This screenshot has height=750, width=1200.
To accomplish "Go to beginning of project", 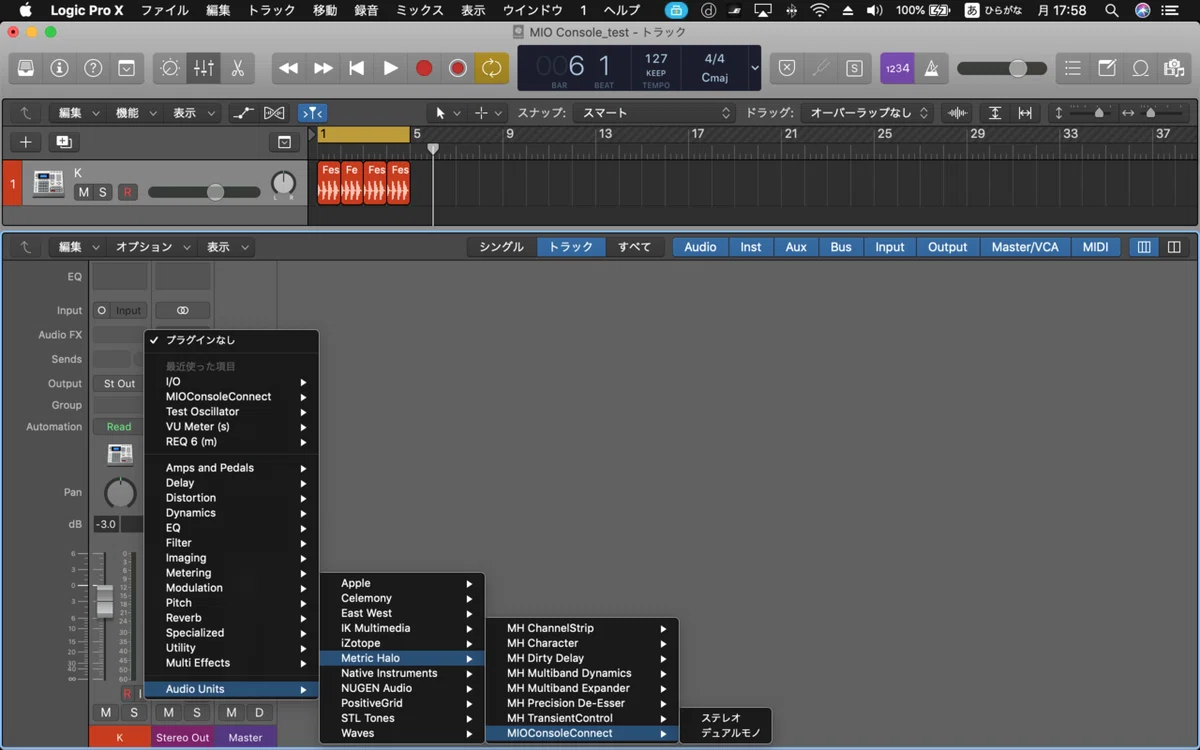I will (357, 68).
